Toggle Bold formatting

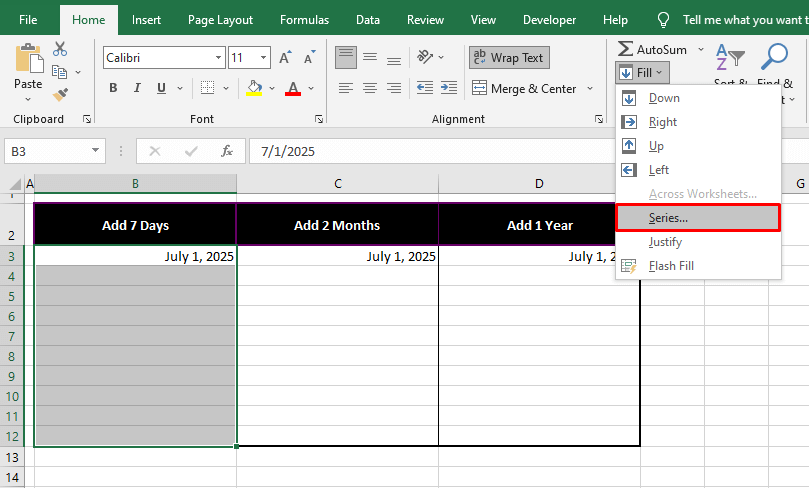coord(113,88)
